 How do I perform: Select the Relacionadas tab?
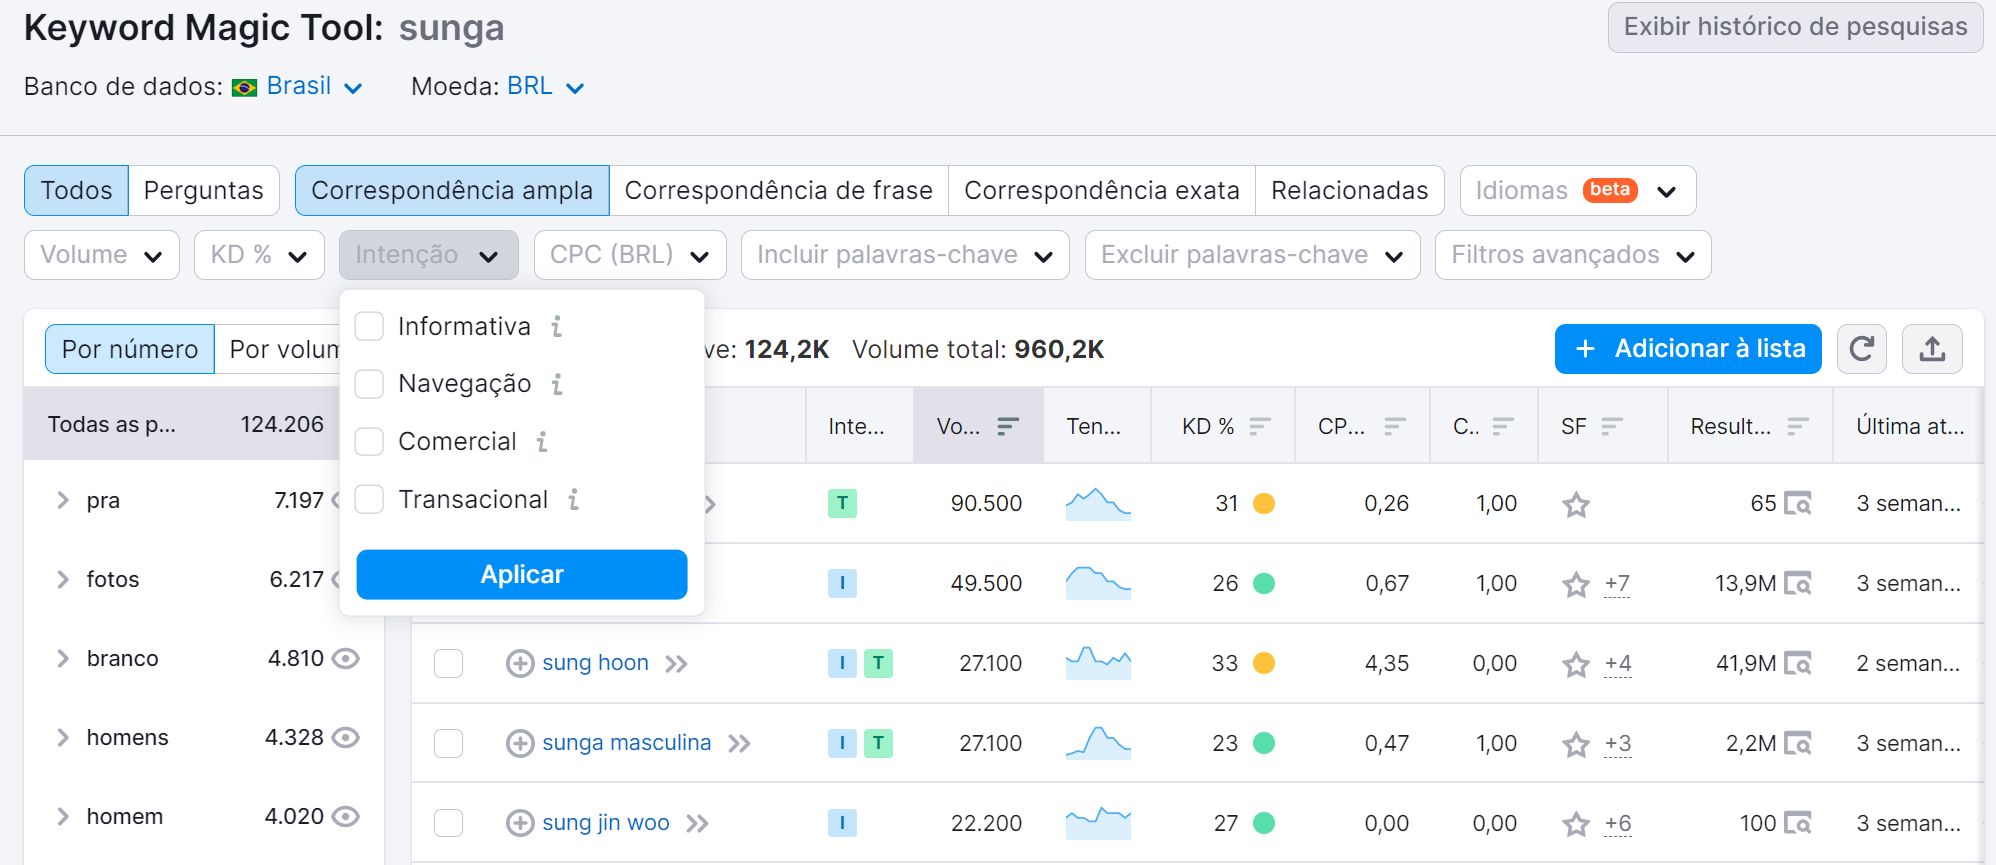(1350, 190)
